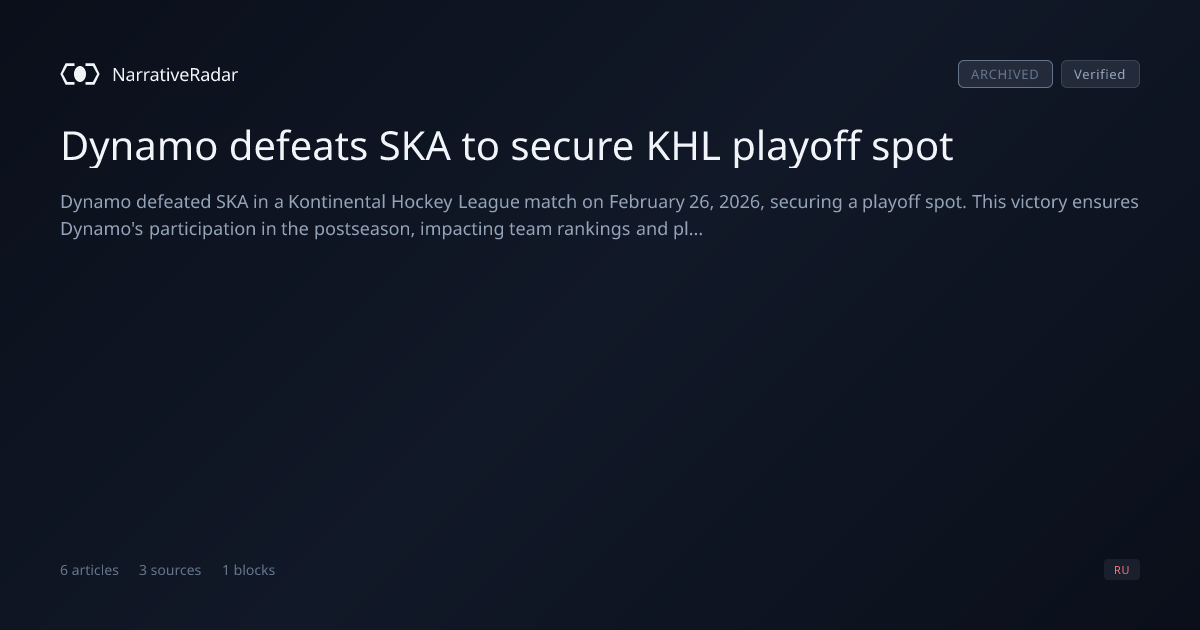1200x630 pixels.
Task: Click the NarrativeRadar hexagon logo icon
Action: tap(80, 74)
